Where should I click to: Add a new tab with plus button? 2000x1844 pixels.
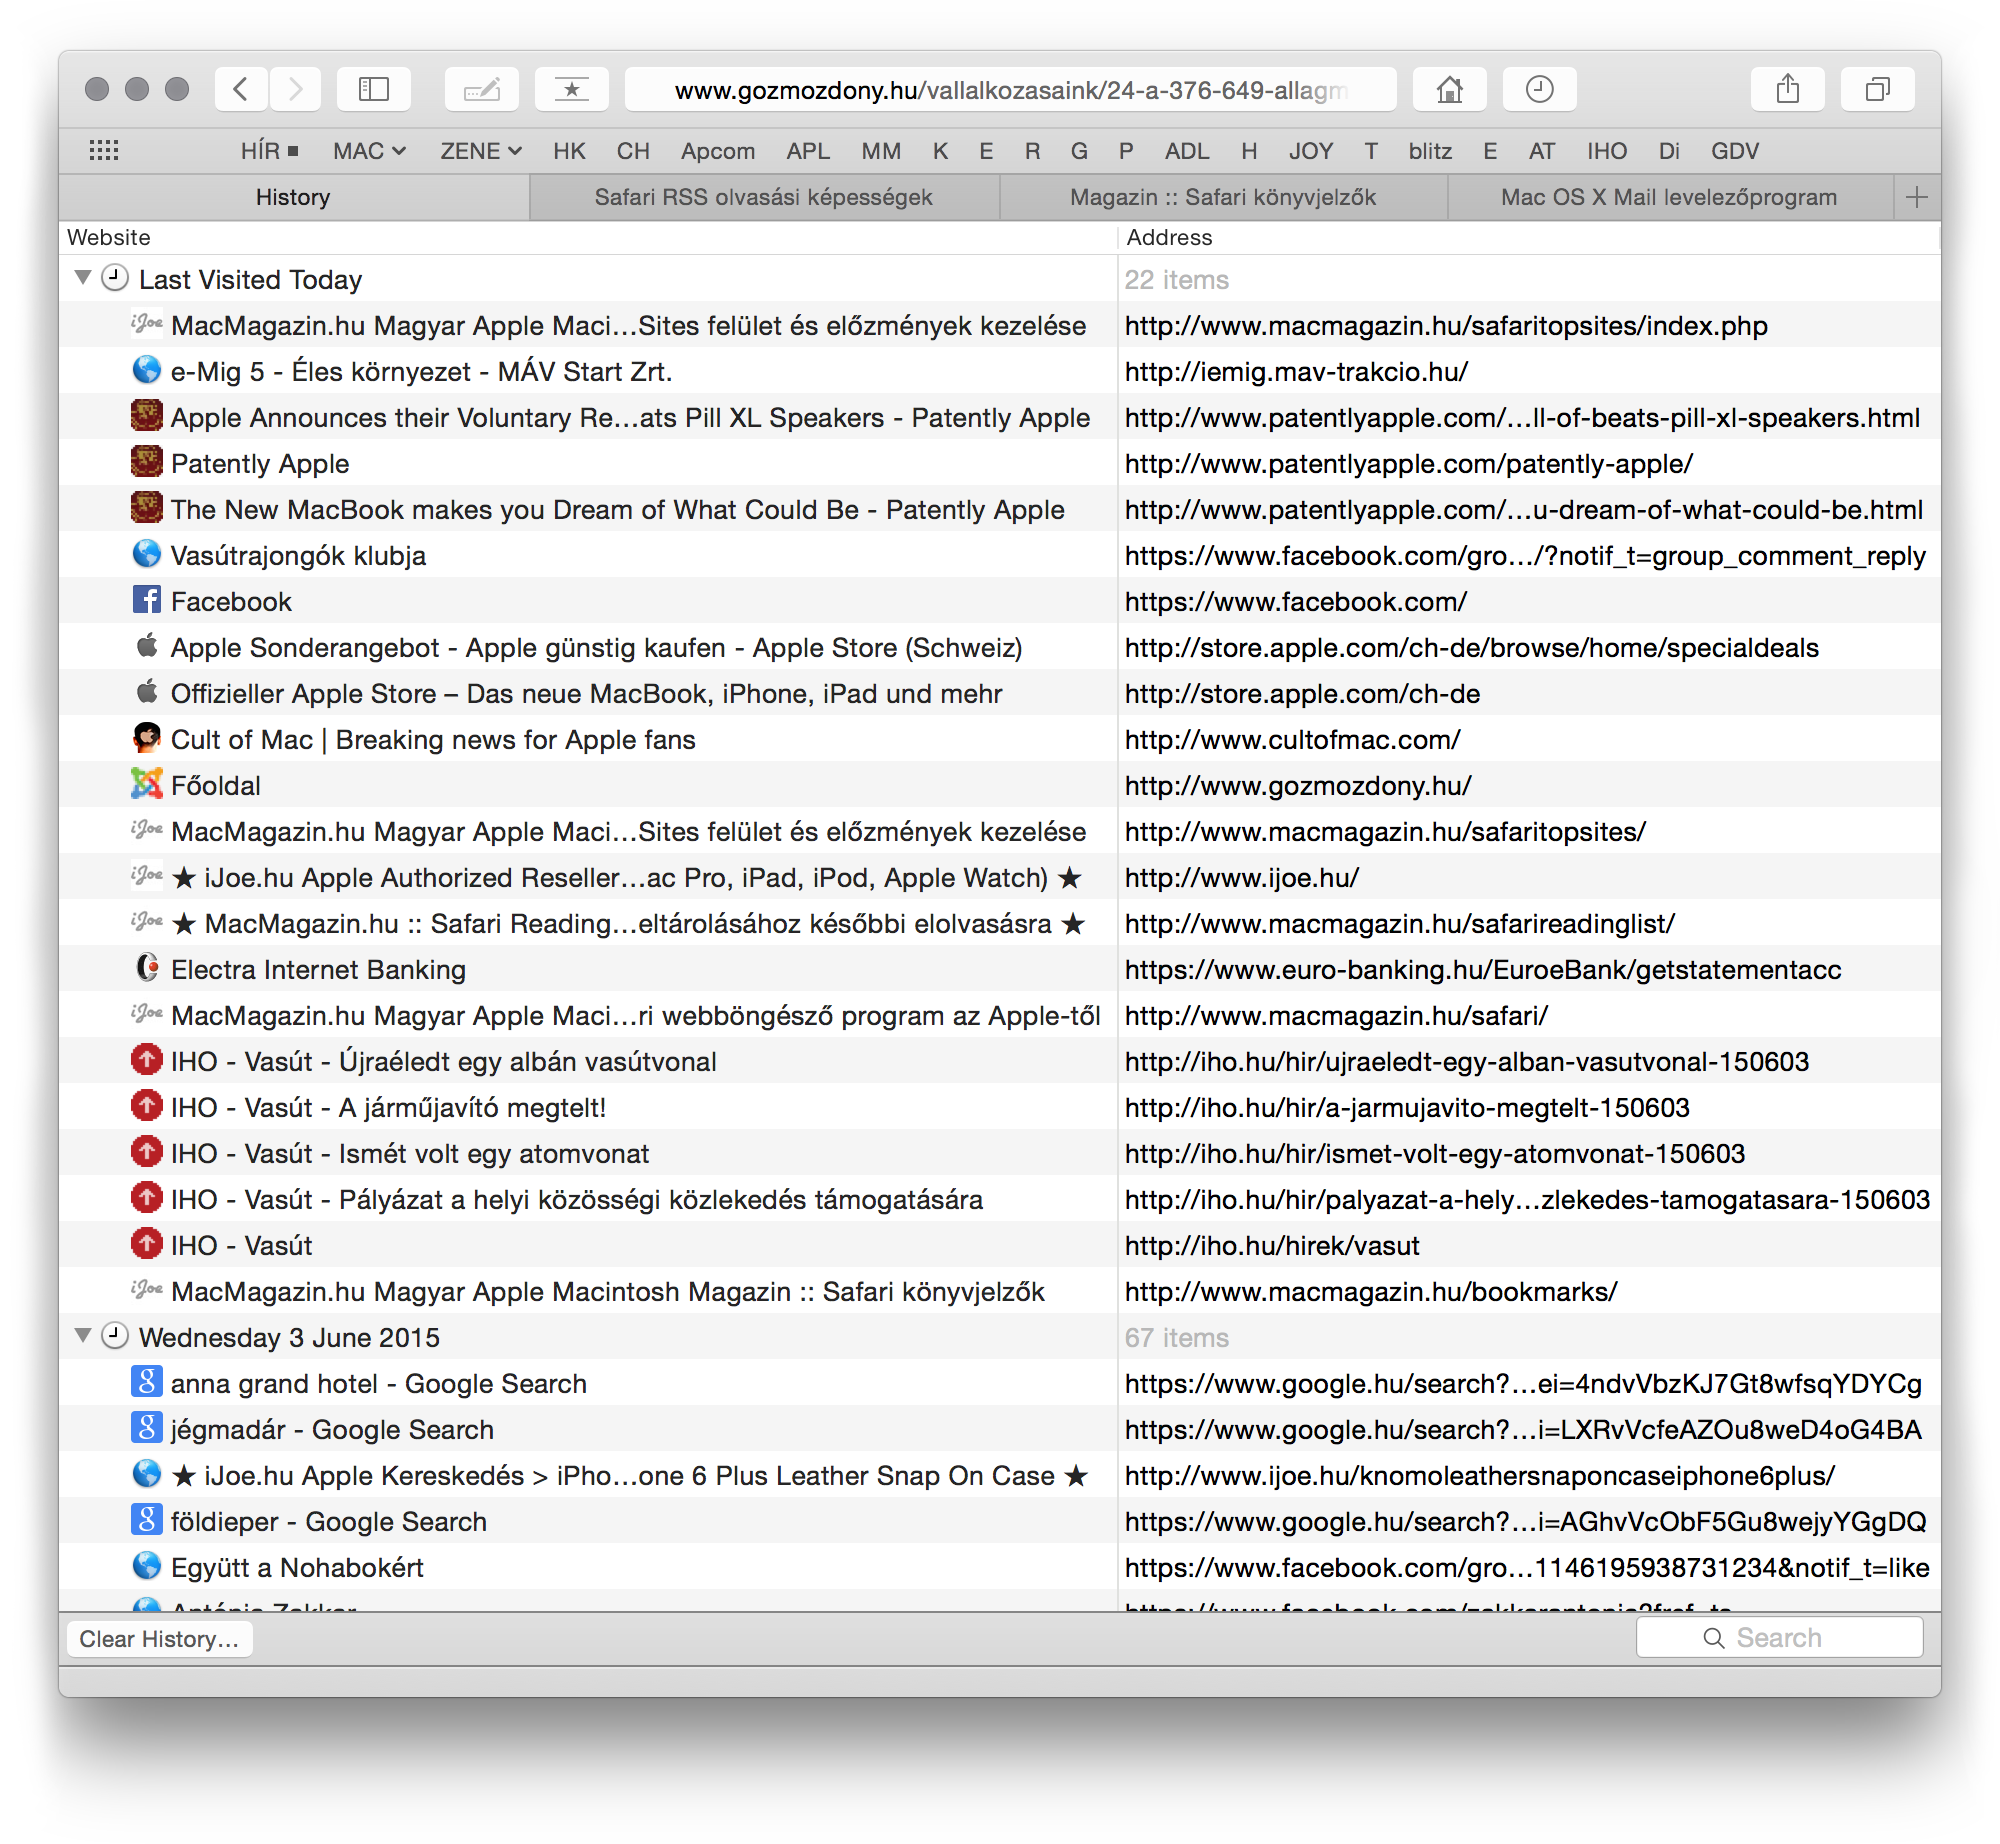(1917, 197)
